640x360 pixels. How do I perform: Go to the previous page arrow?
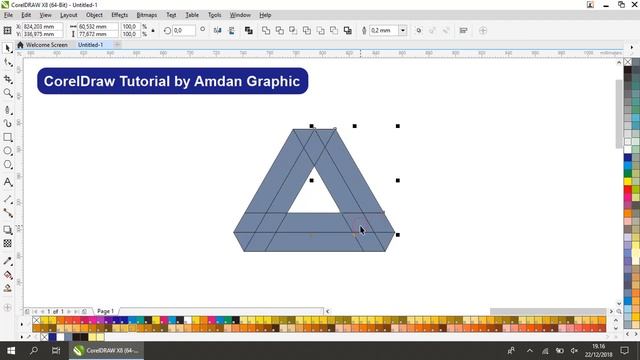tap(42, 311)
